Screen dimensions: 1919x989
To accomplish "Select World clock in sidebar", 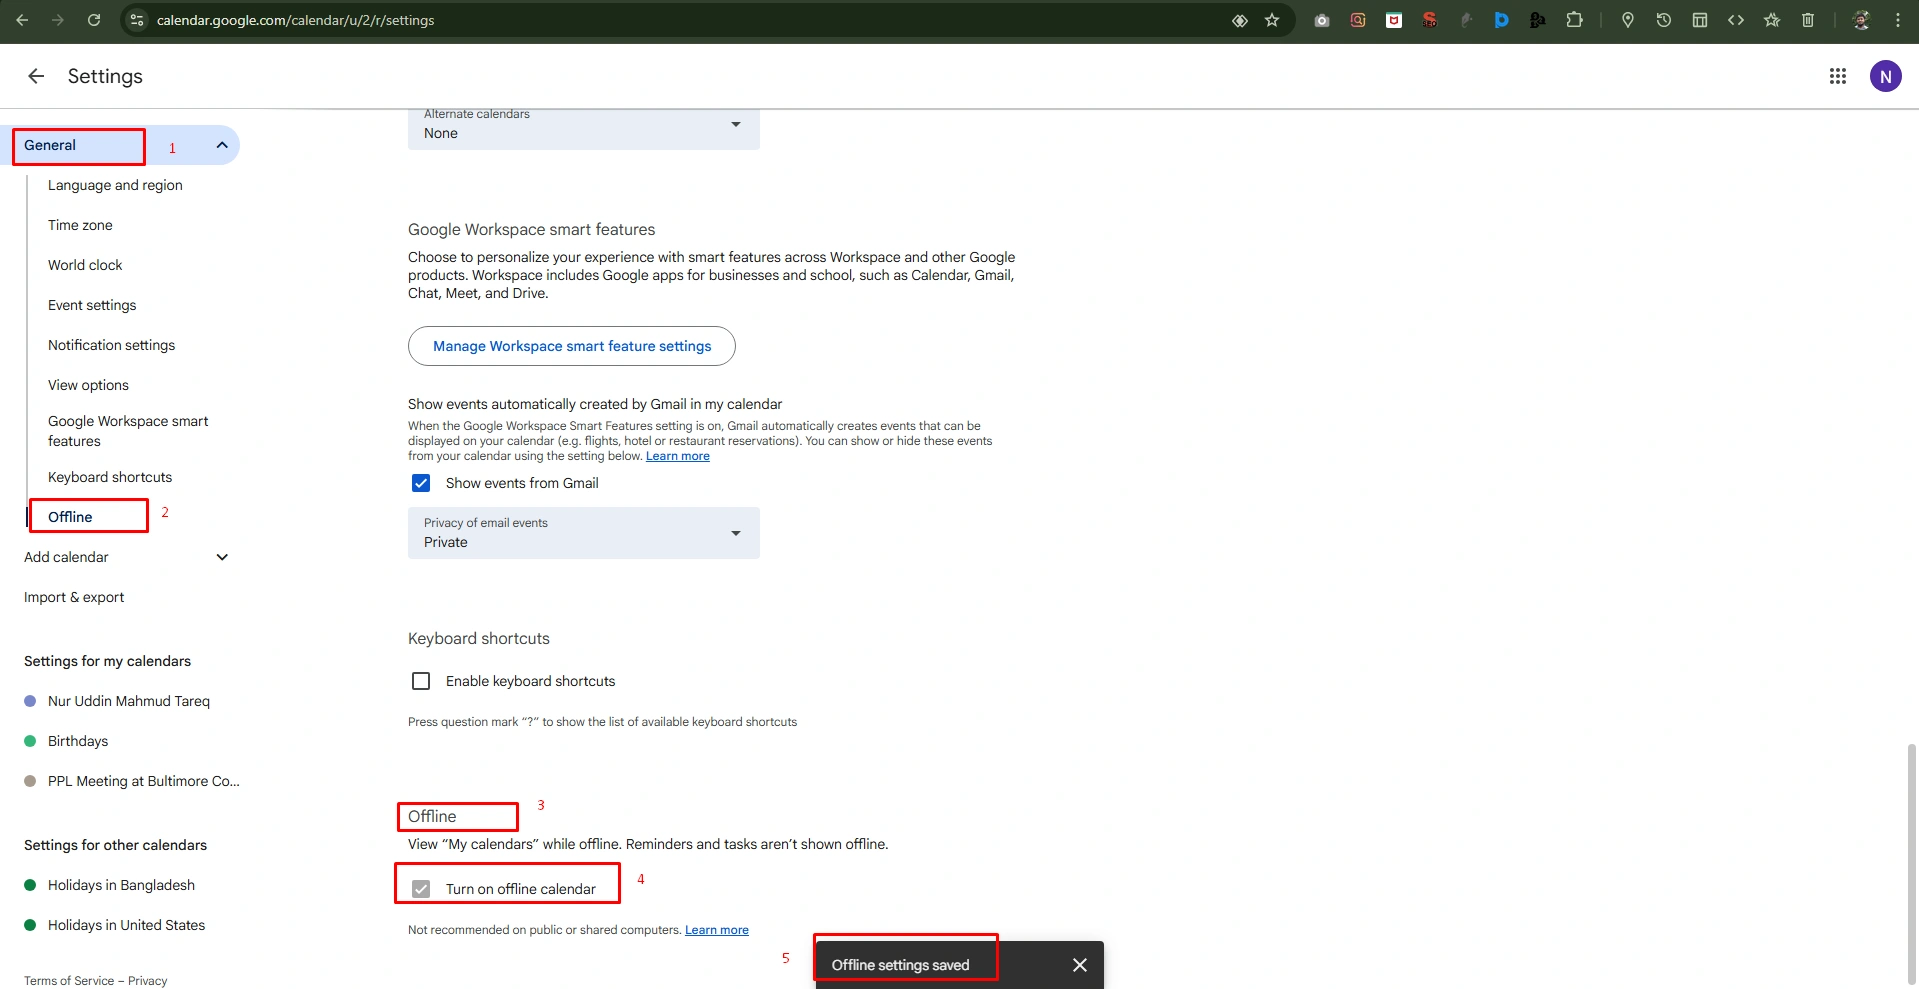I will coord(85,265).
